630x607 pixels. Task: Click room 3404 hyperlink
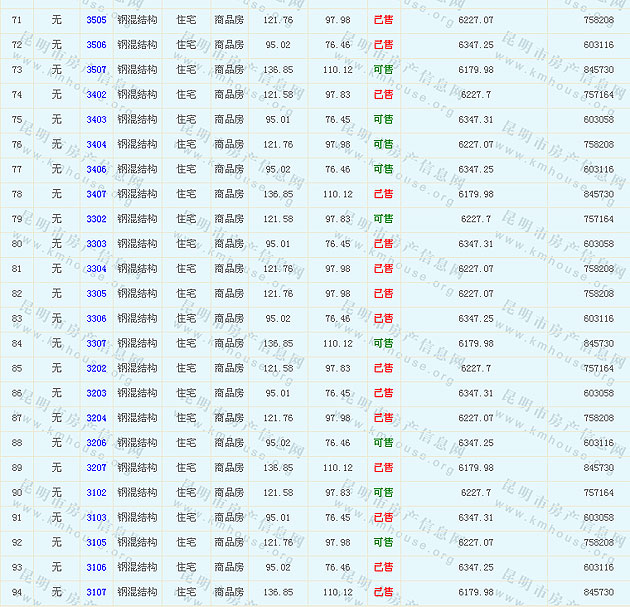coord(96,145)
